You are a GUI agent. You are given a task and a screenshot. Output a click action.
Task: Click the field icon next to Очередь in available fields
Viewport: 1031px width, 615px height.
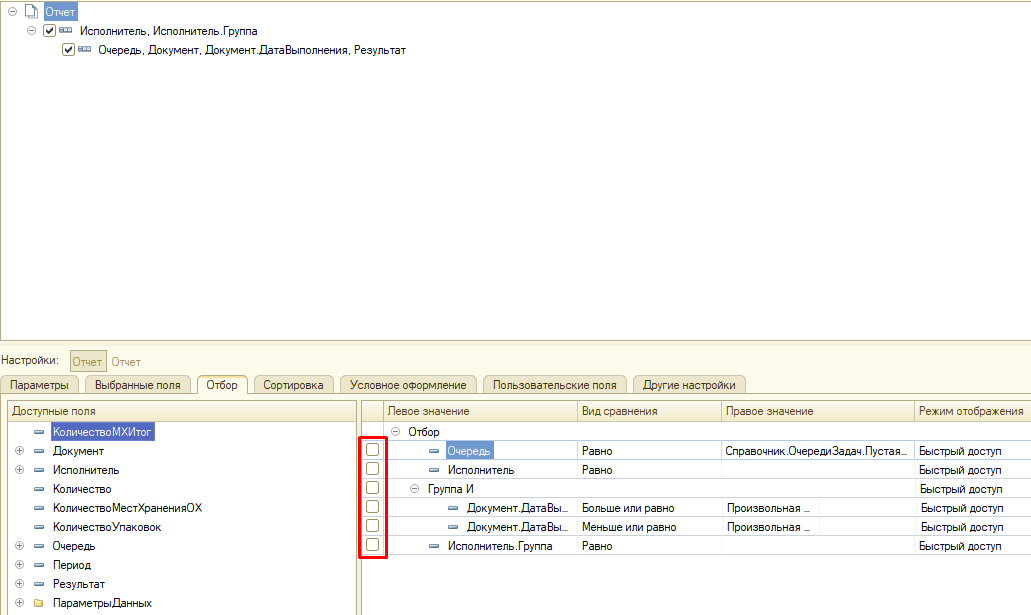click(x=39, y=546)
